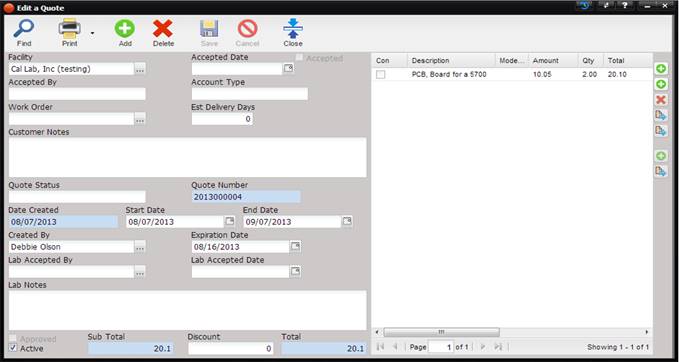Sort by the Amount column header
This screenshot has width=679, height=362.
pyautogui.click(x=553, y=61)
